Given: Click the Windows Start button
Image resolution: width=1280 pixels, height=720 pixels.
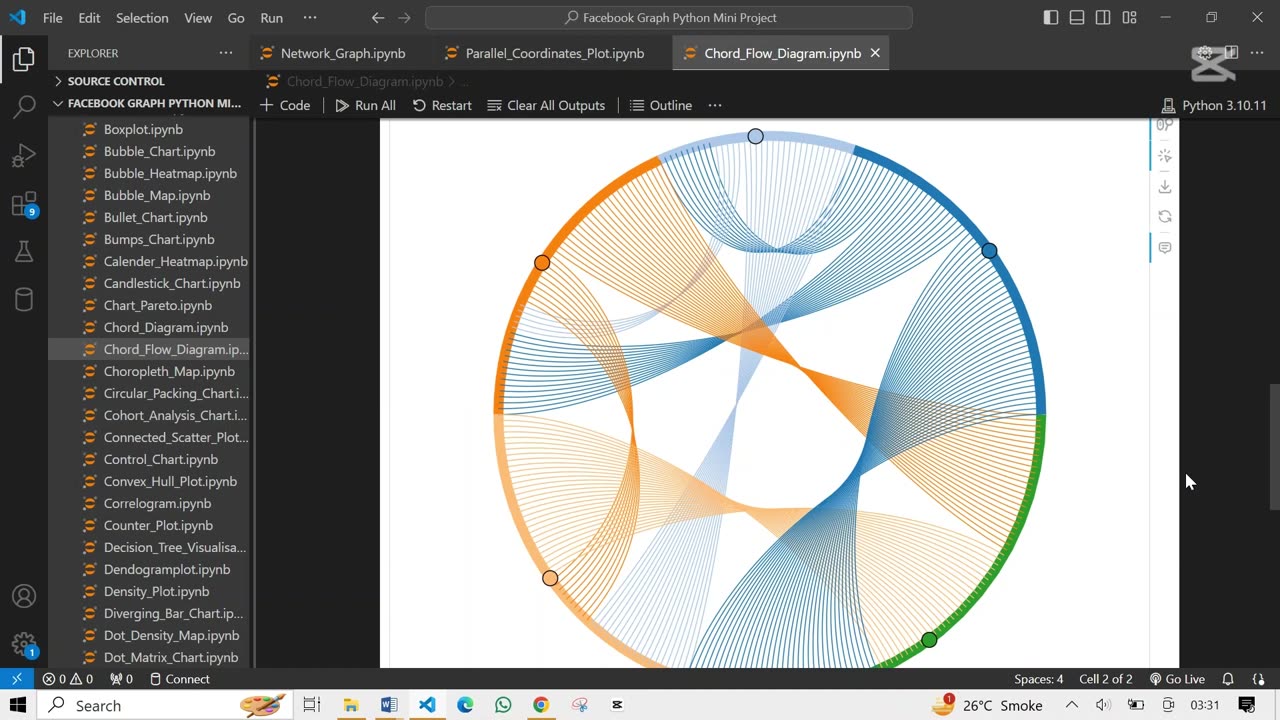Looking at the screenshot, I should 18,705.
